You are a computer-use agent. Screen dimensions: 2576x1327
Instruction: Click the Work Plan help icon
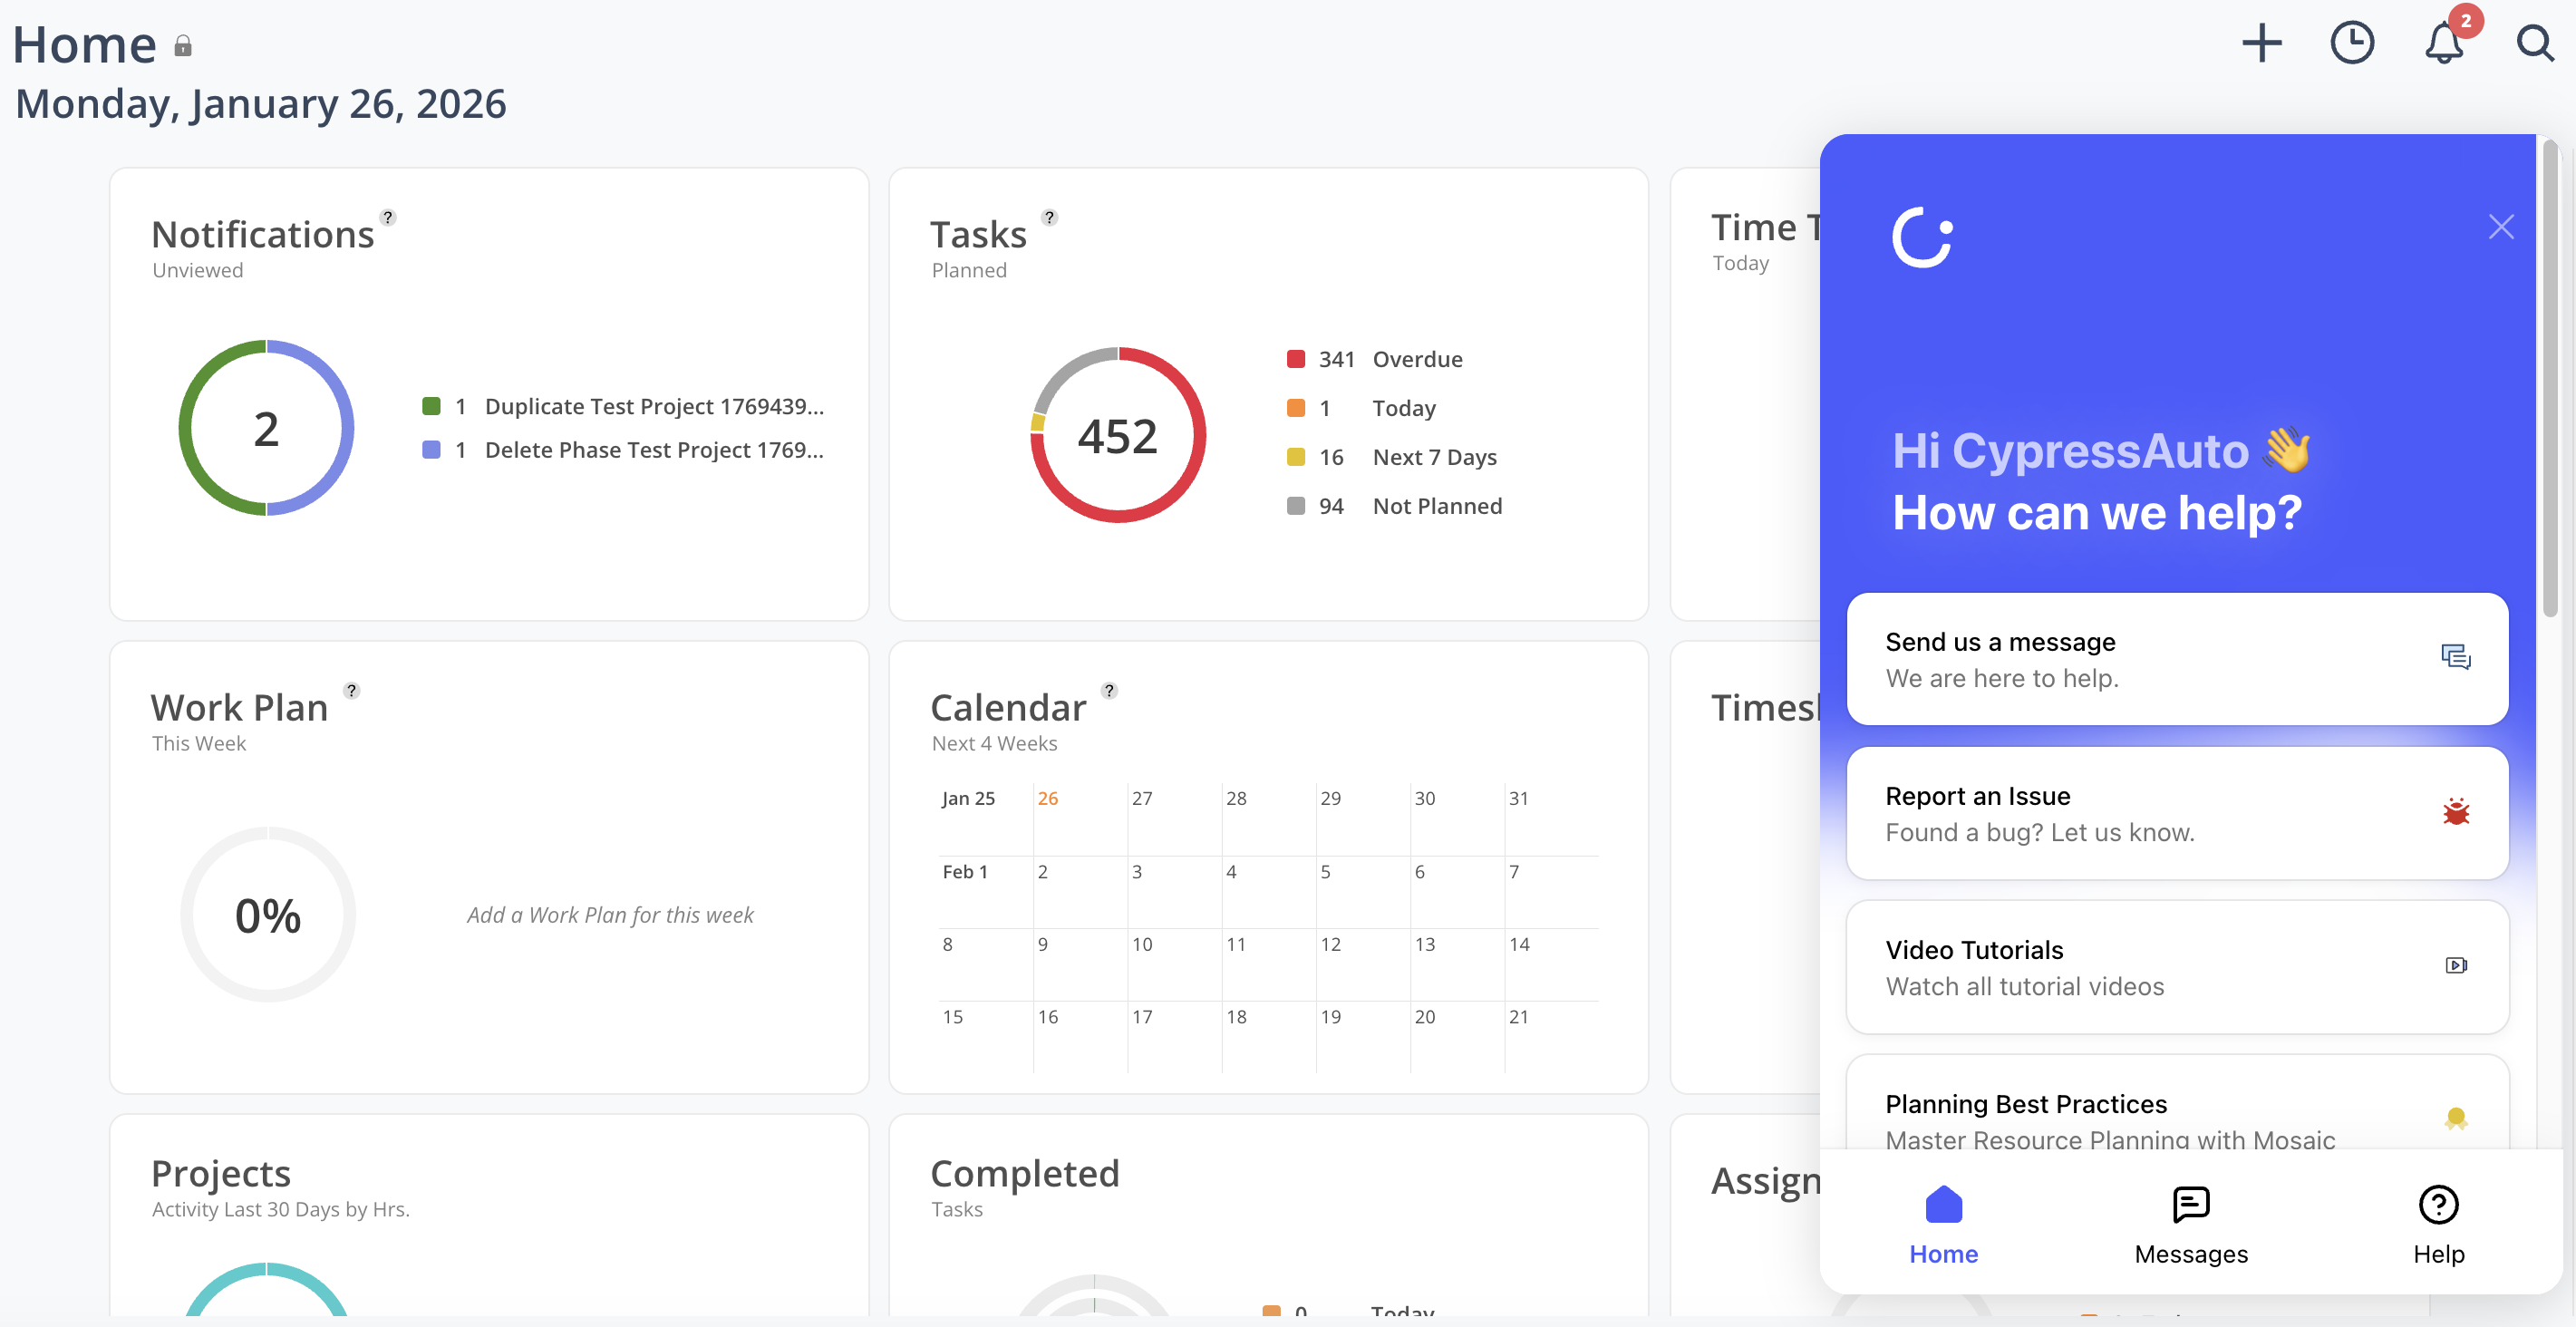point(351,690)
